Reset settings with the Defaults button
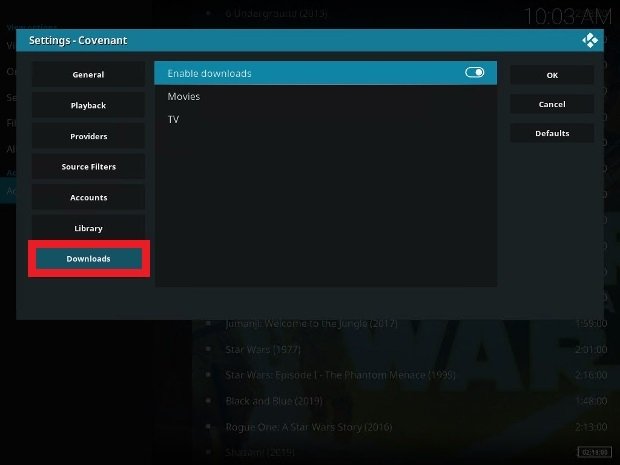Image resolution: width=620 pixels, height=465 pixels. click(x=552, y=133)
